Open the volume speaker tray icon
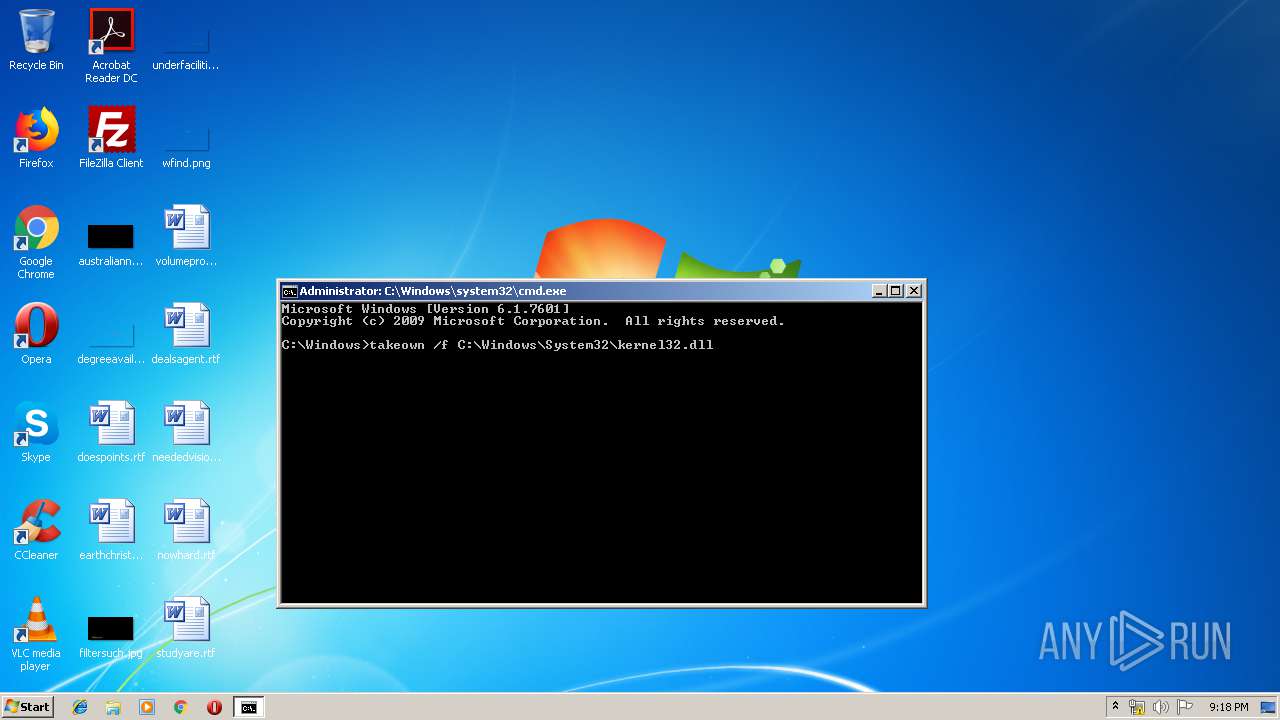 pyautogui.click(x=1161, y=707)
